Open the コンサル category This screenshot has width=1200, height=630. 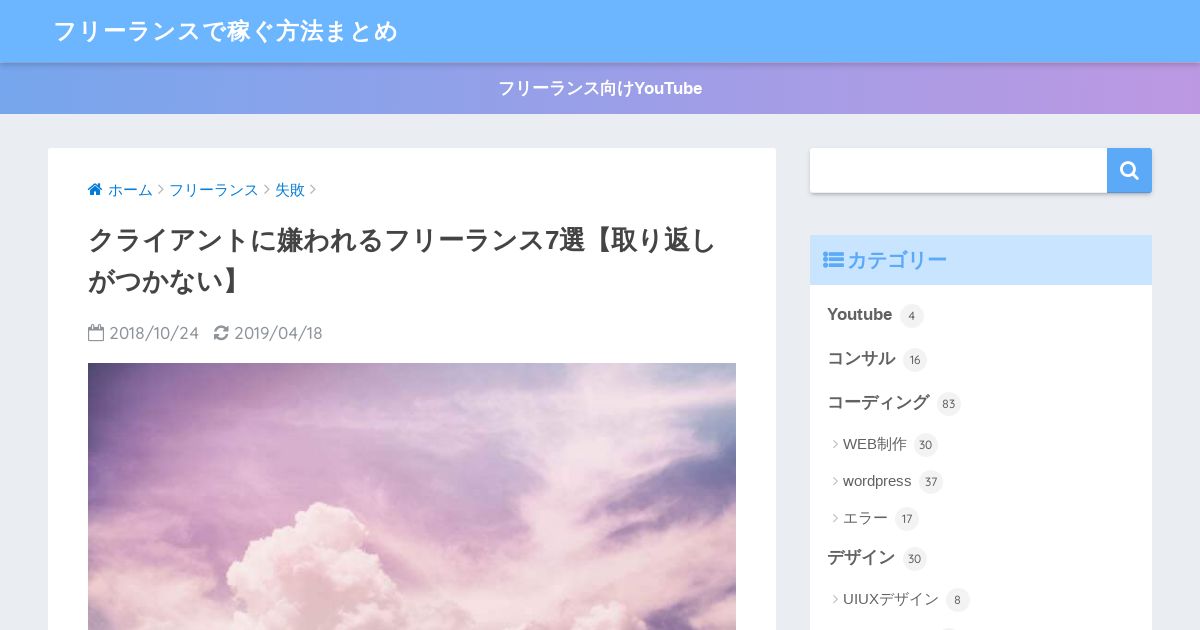[861, 358]
